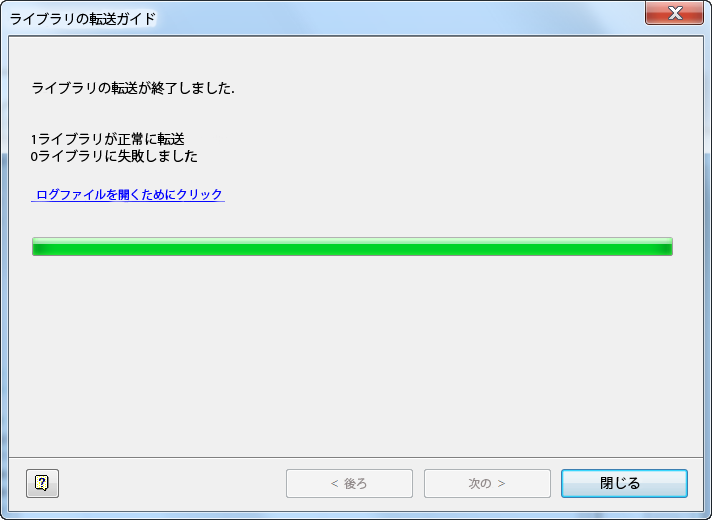Open the log file via ログファイルを開くためにクリック link

point(128,194)
